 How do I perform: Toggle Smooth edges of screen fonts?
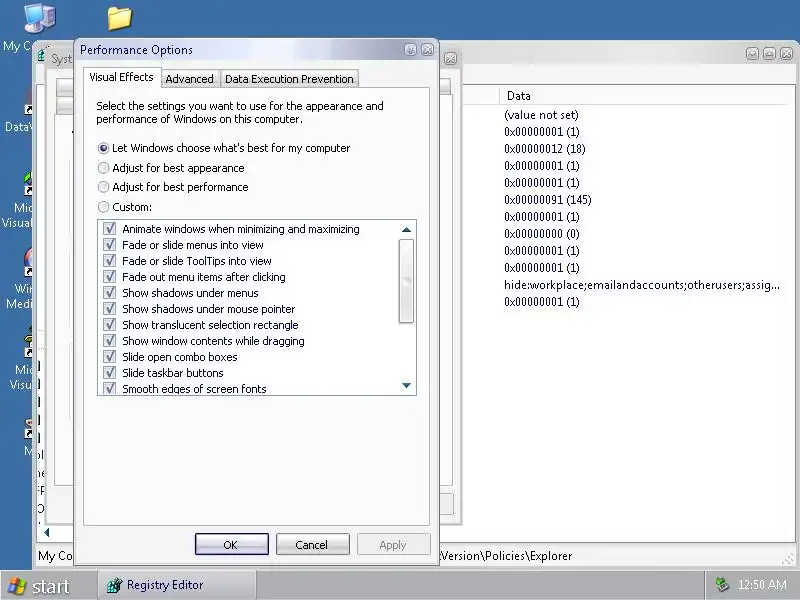tap(109, 388)
